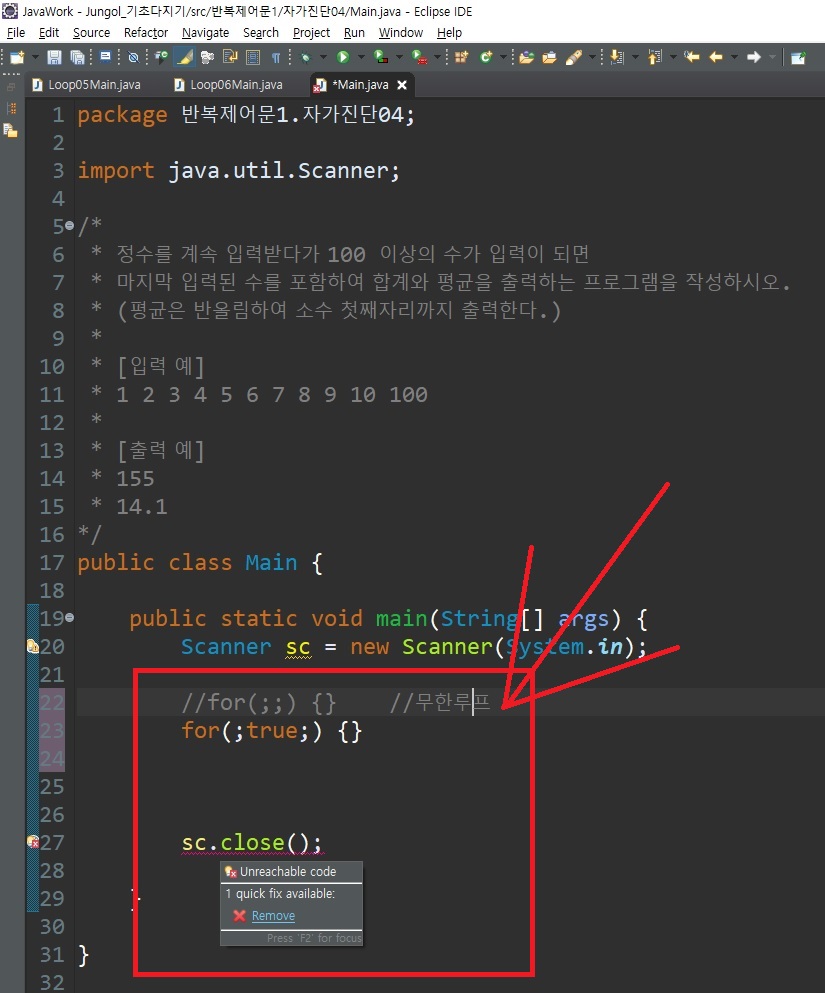Open the New wizard dropdown arrow
825x993 pixels.
click(x=35, y=58)
